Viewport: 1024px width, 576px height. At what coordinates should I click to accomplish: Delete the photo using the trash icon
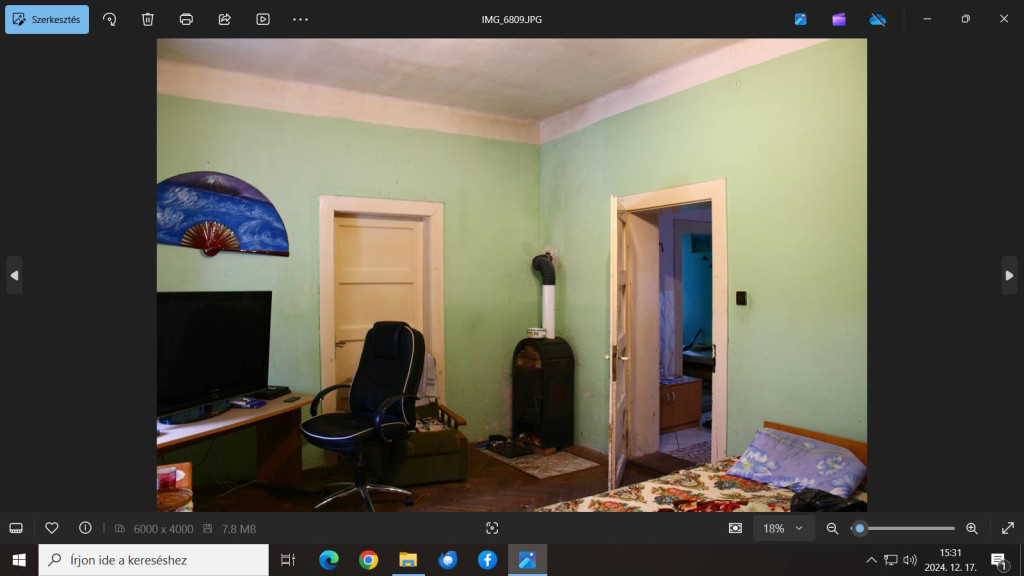point(148,19)
